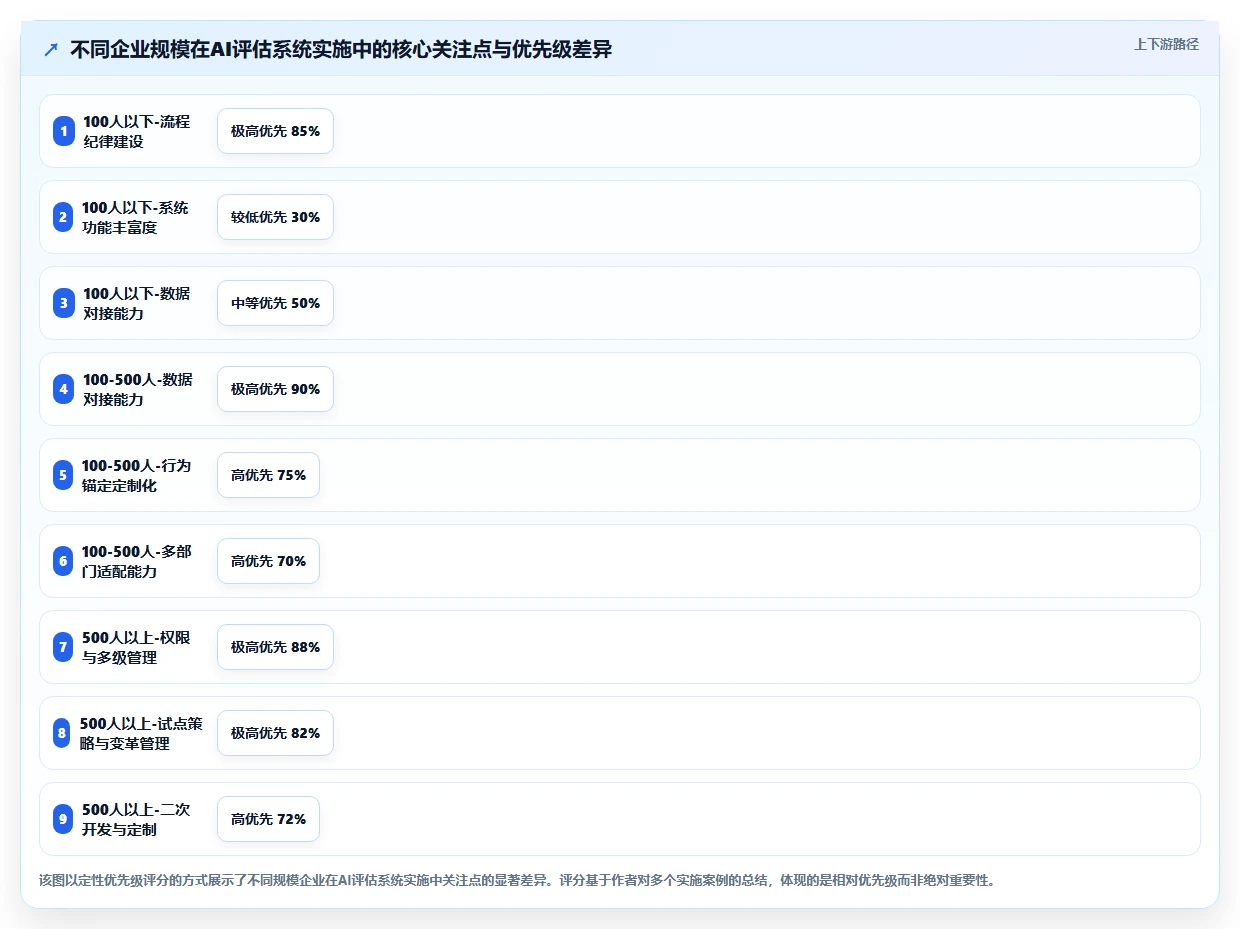Click number badge 6
1240x929 pixels.
point(64,561)
